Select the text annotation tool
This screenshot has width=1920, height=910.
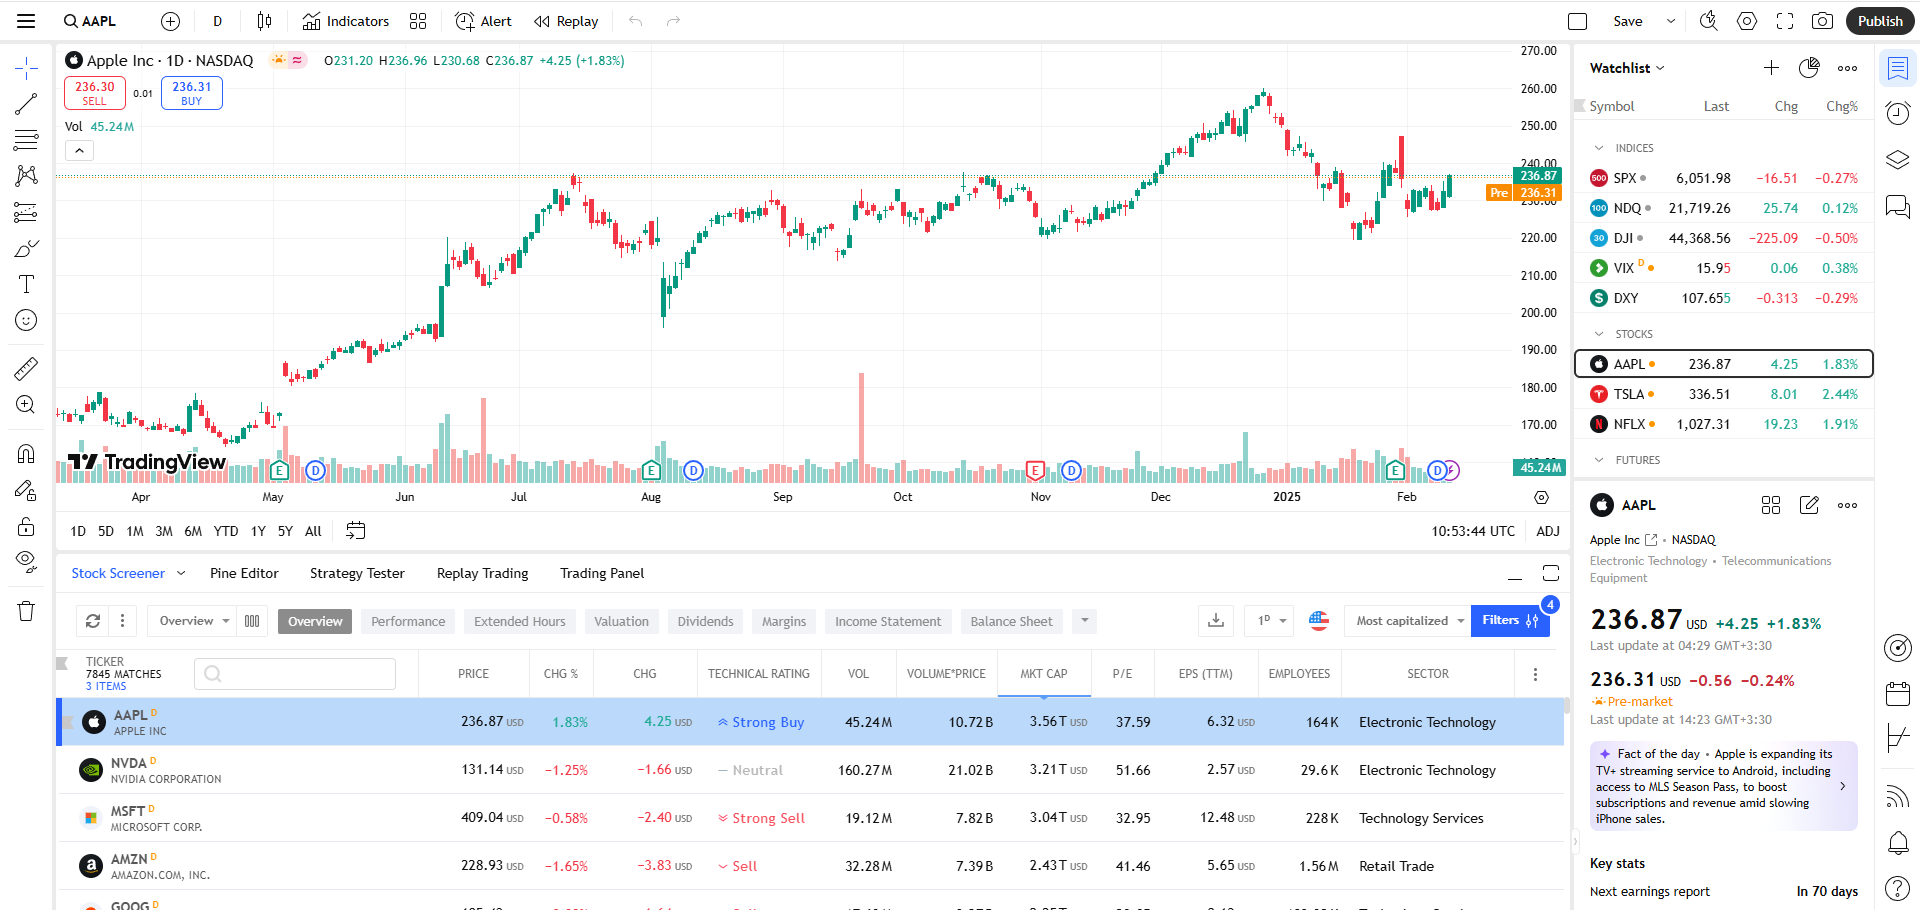pos(26,284)
